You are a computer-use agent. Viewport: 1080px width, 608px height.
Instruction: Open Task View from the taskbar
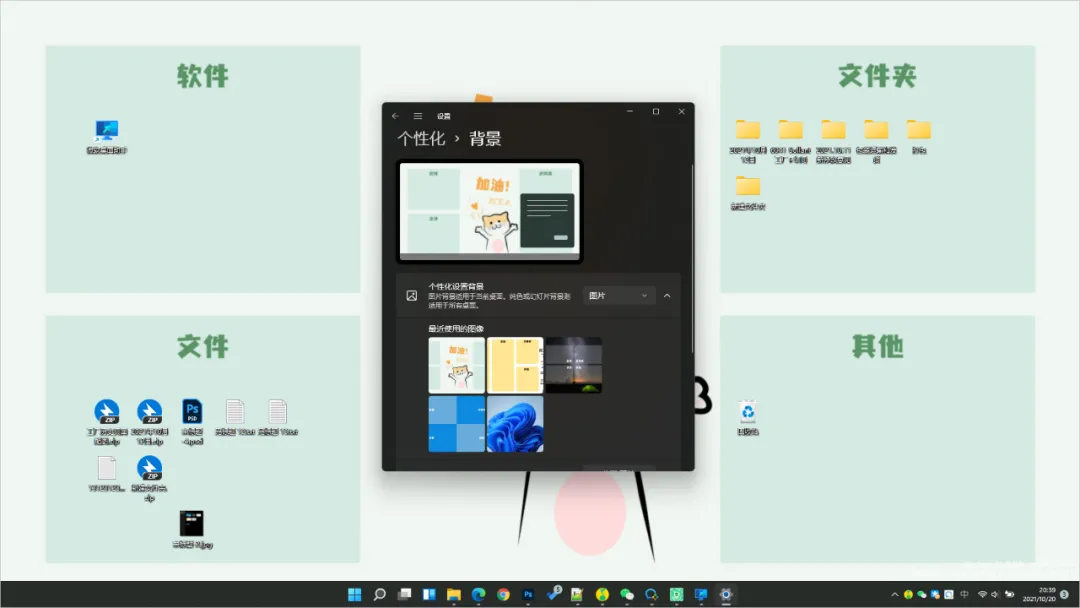pos(403,594)
